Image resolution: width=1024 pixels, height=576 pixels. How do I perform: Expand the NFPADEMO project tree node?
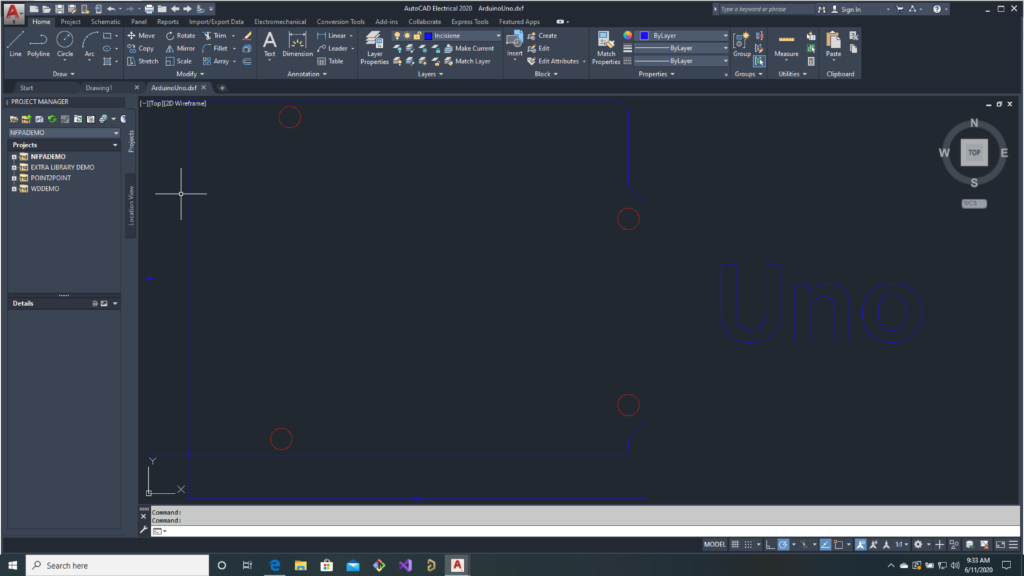pyautogui.click(x=14, y=157)
